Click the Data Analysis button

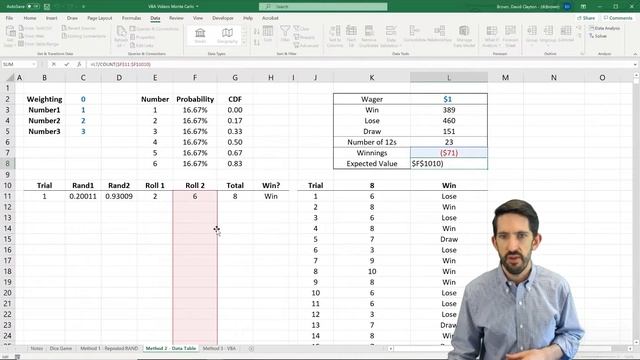point(604,28)
